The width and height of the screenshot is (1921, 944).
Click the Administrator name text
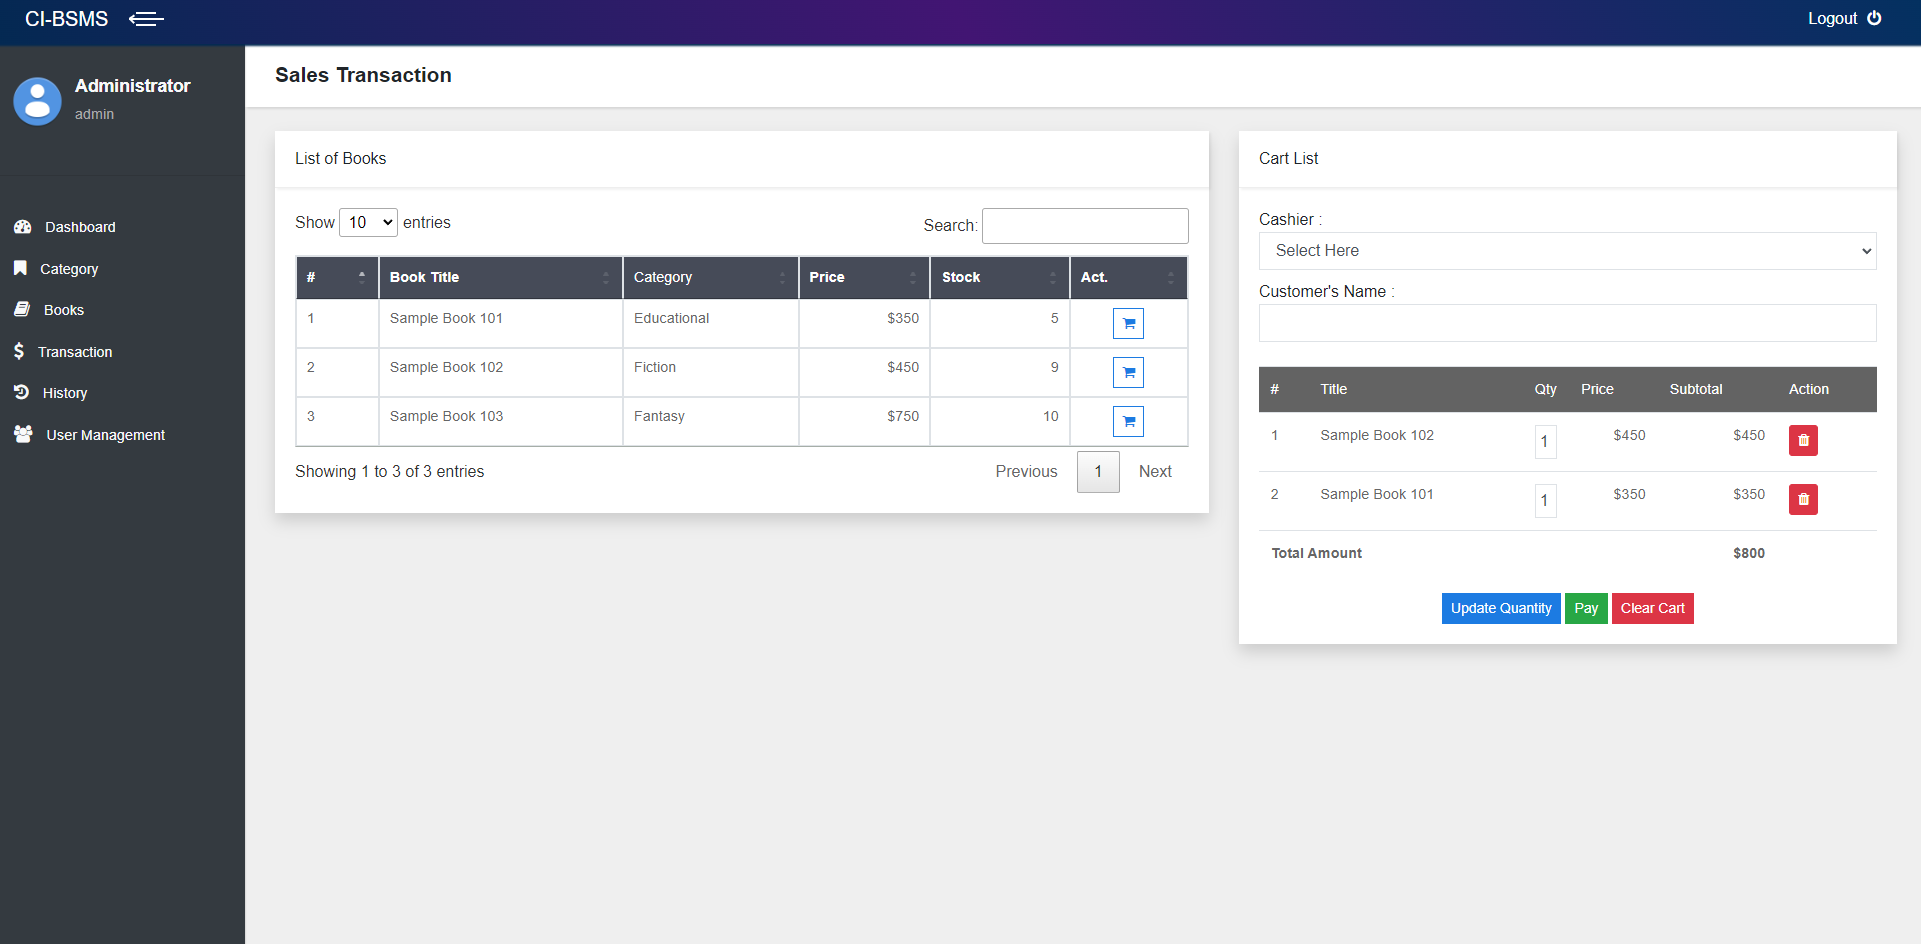coord(132,86)
